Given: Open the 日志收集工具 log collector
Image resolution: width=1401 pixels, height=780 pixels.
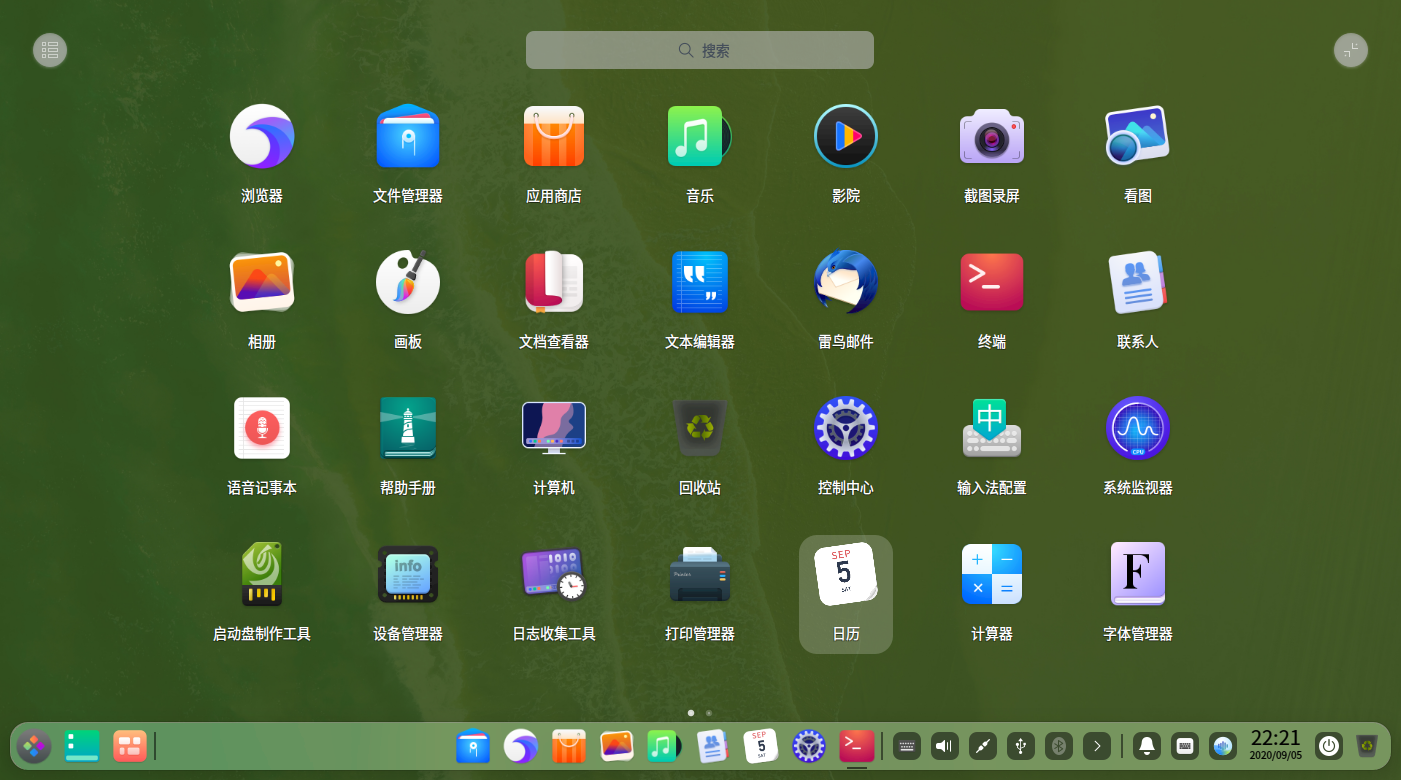Looking at the screenshot, I should pos(554,575).
